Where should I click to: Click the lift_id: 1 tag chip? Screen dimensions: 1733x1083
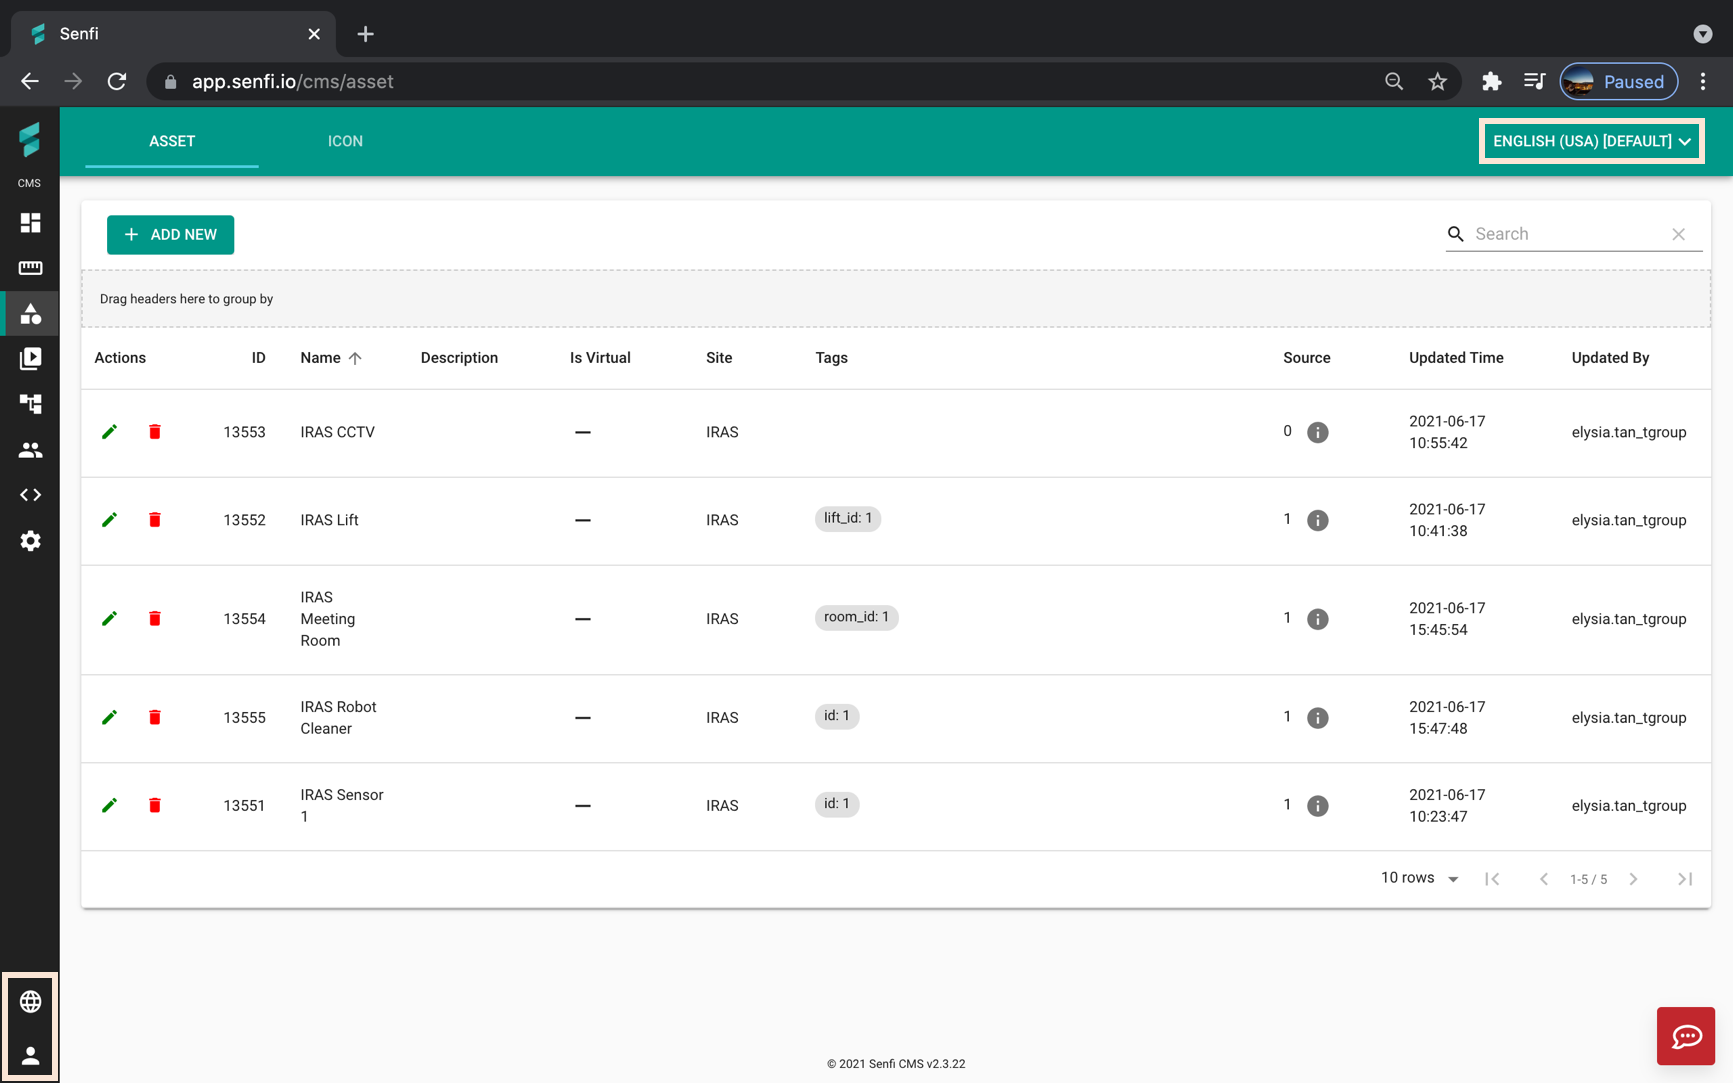(848, 518)
